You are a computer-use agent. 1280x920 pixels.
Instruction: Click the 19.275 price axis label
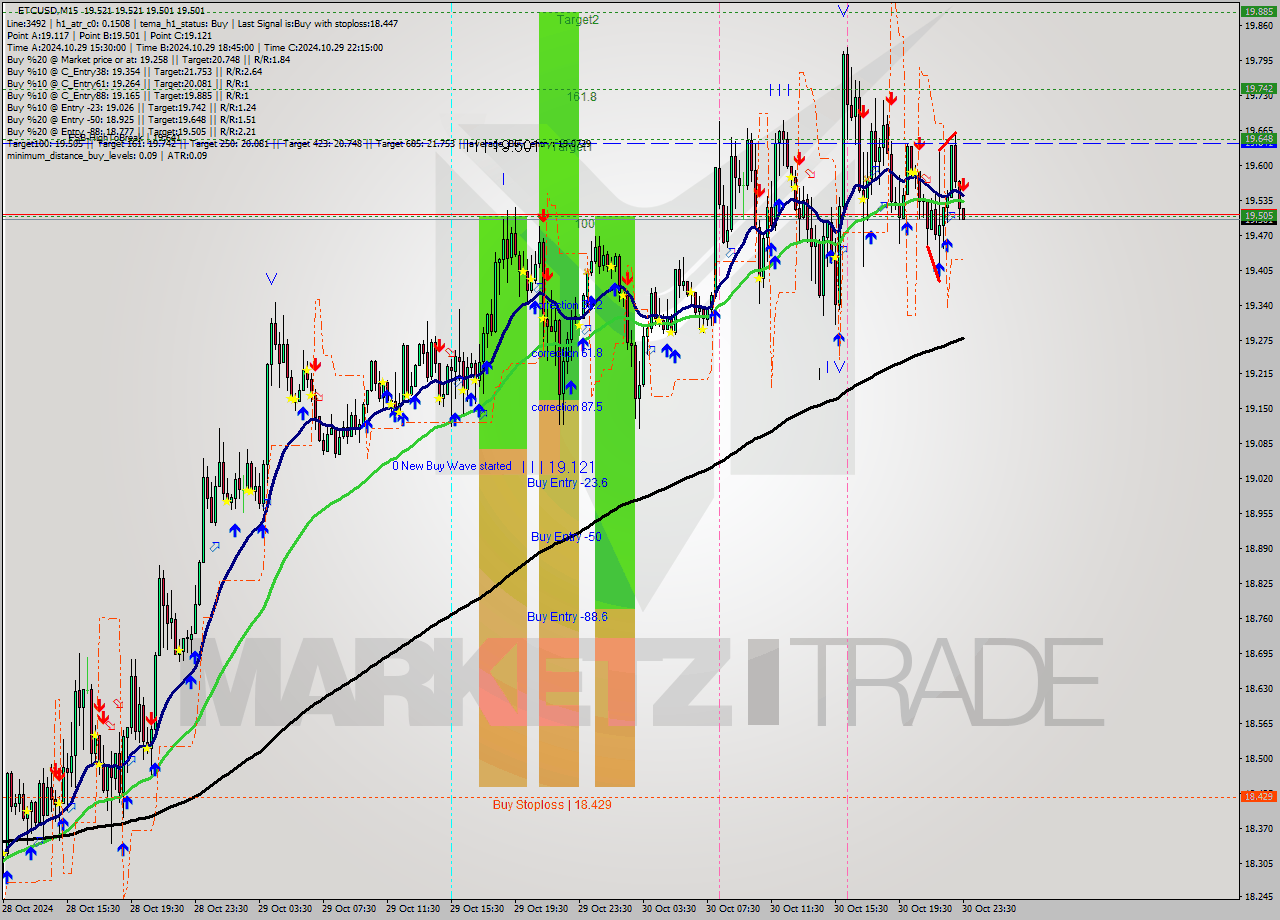pyautogui.click(x=1258, y=339)
